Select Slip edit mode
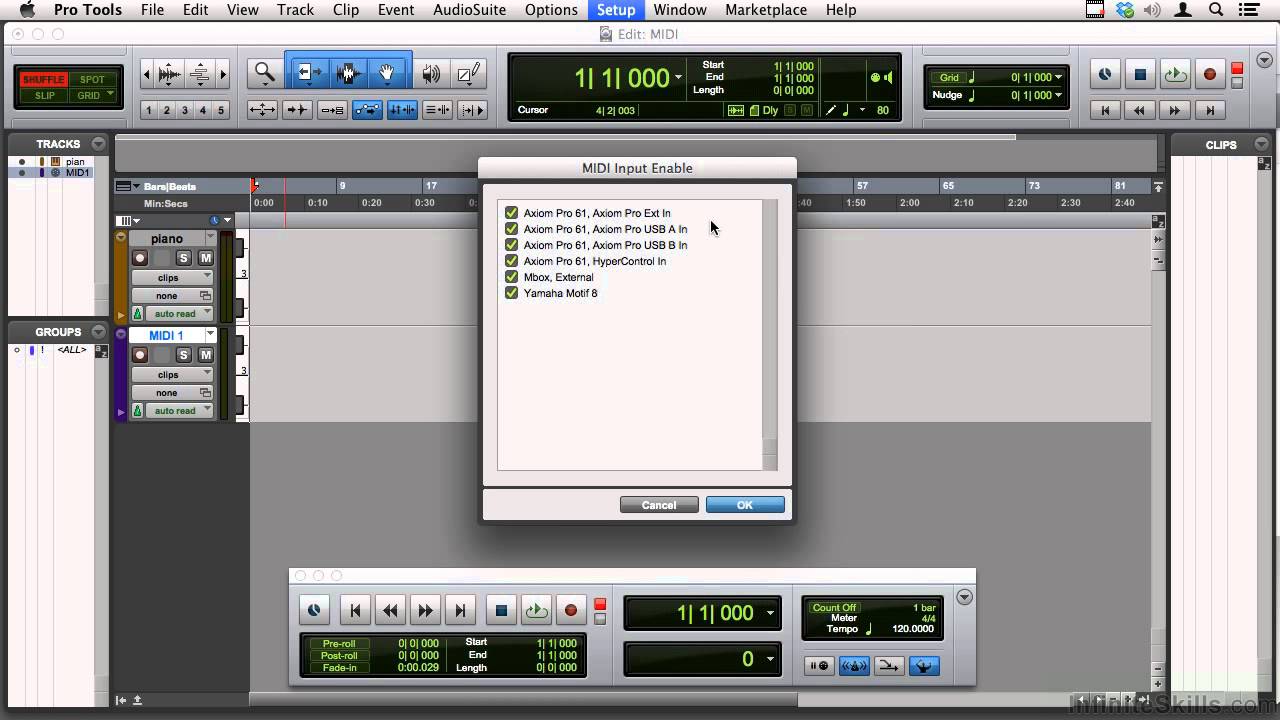Viewport: 1280px width, 720px height. click(x=44, y=95)
